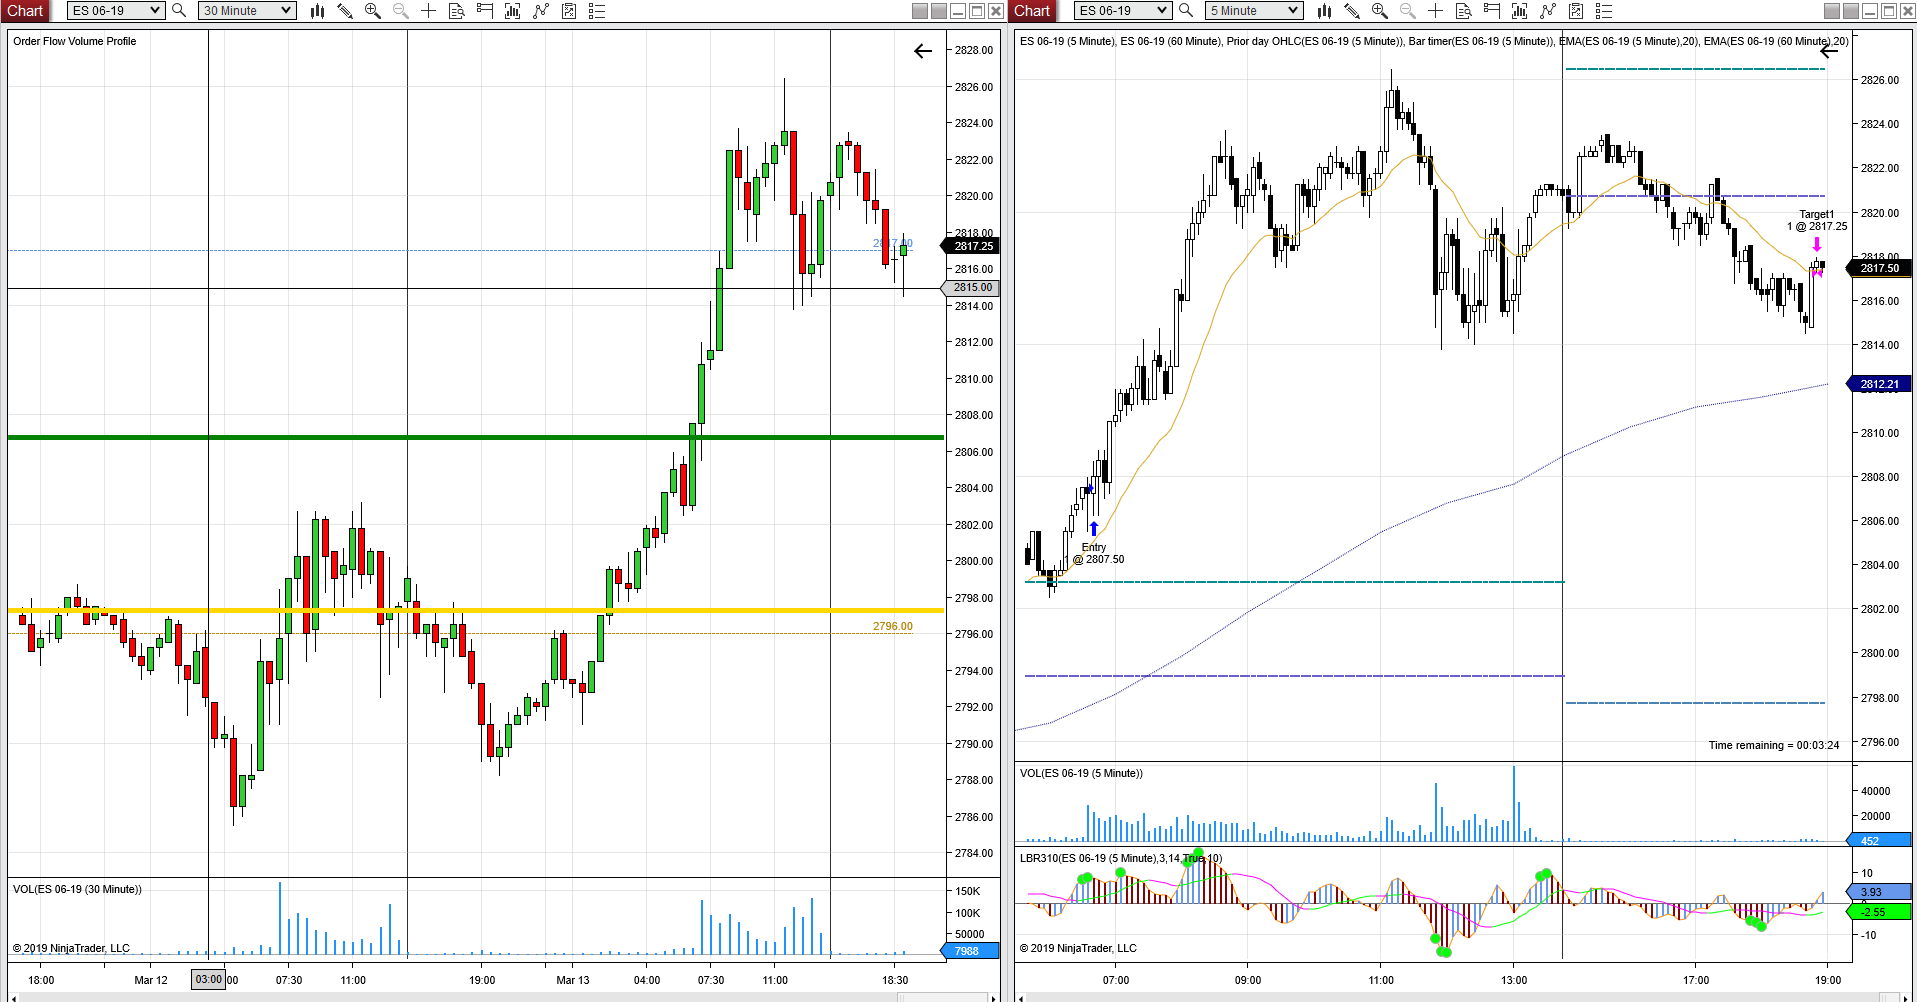Click the 452 volume marker in right chart
The width and height of the screenshot is (1917, 1002).
pos(1881,841)
